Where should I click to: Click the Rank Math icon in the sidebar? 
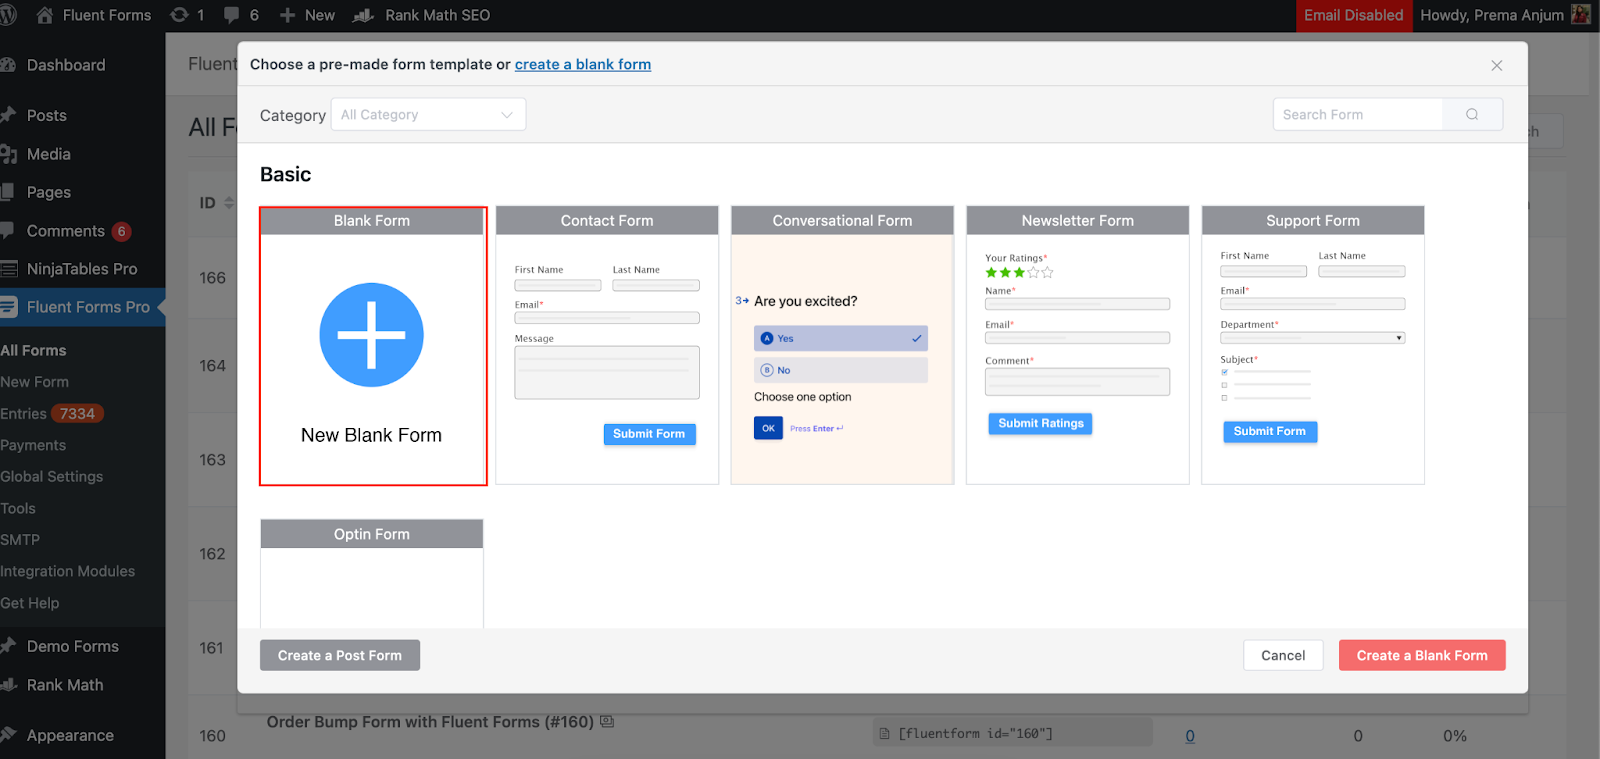(8, 685)
